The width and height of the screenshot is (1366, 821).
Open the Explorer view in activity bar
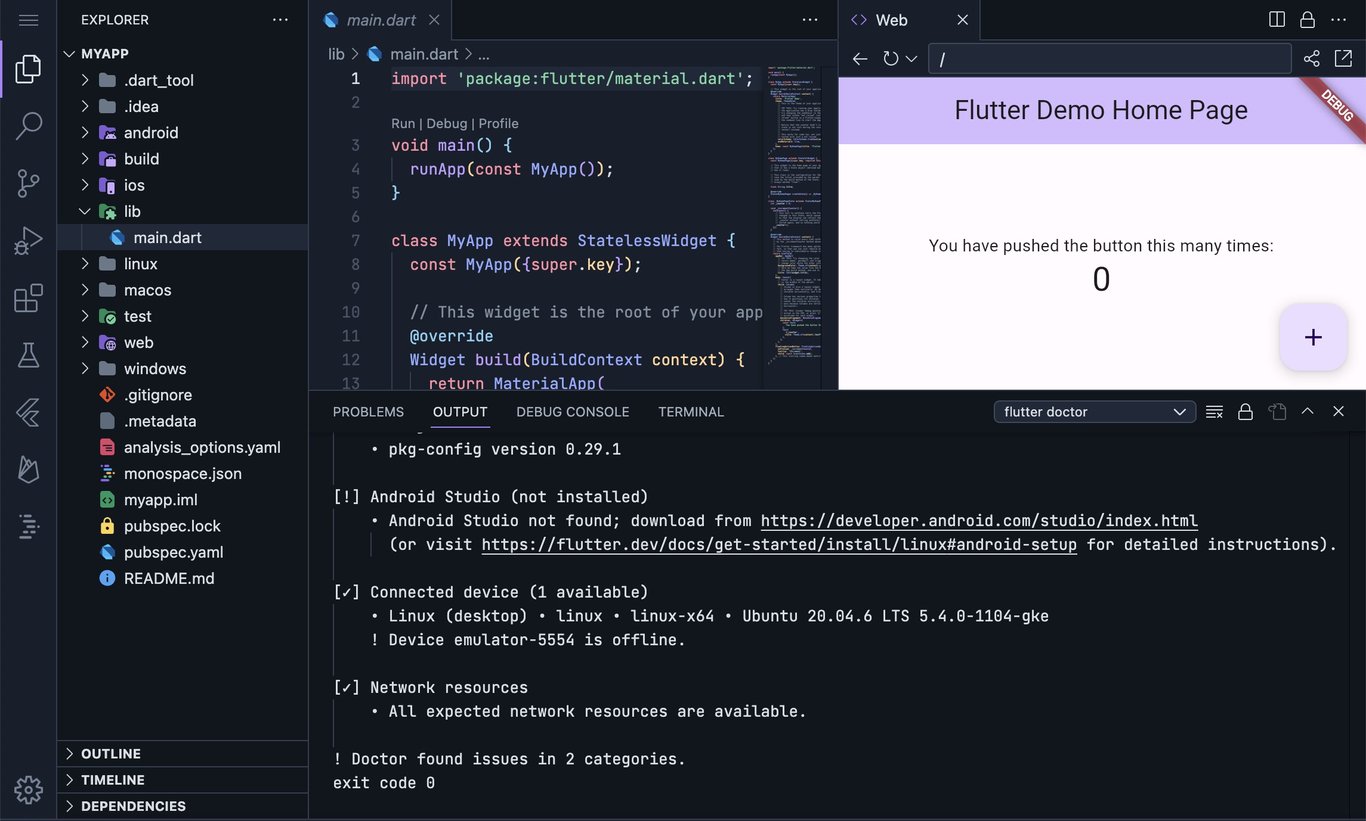(28, 69)
